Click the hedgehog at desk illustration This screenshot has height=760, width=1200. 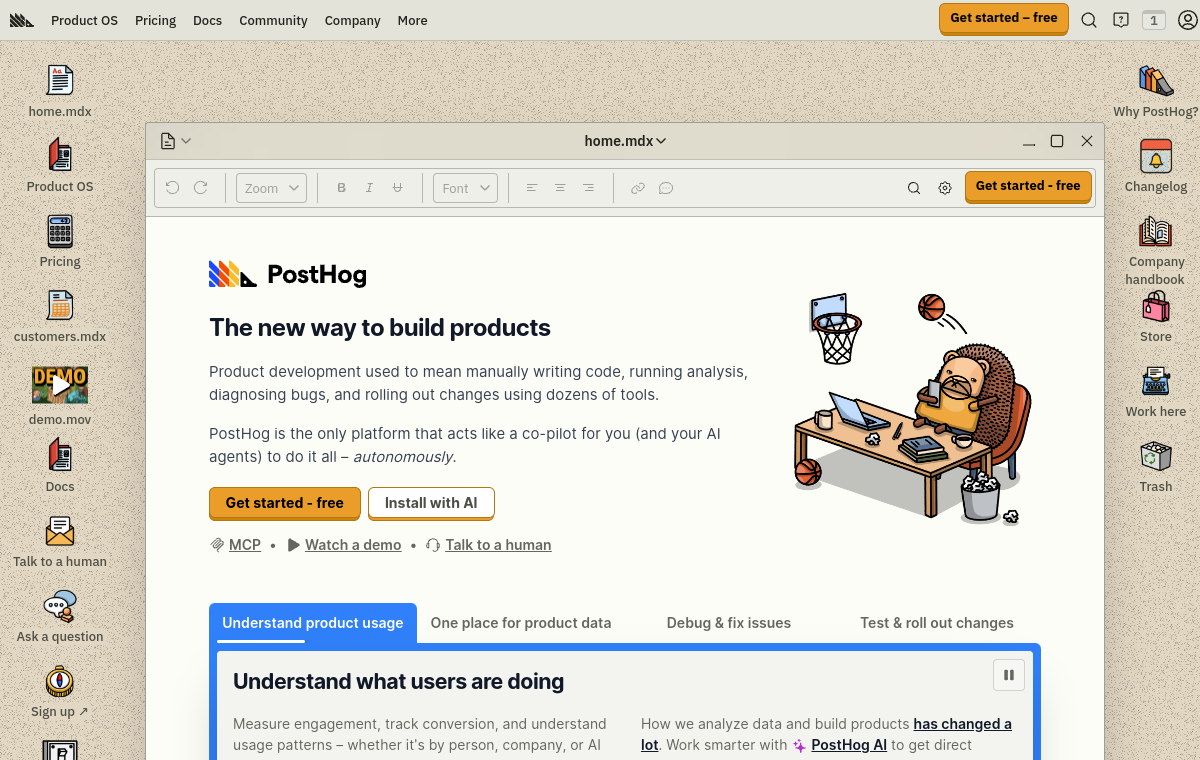pyautogui.click(x=912, y=408)
